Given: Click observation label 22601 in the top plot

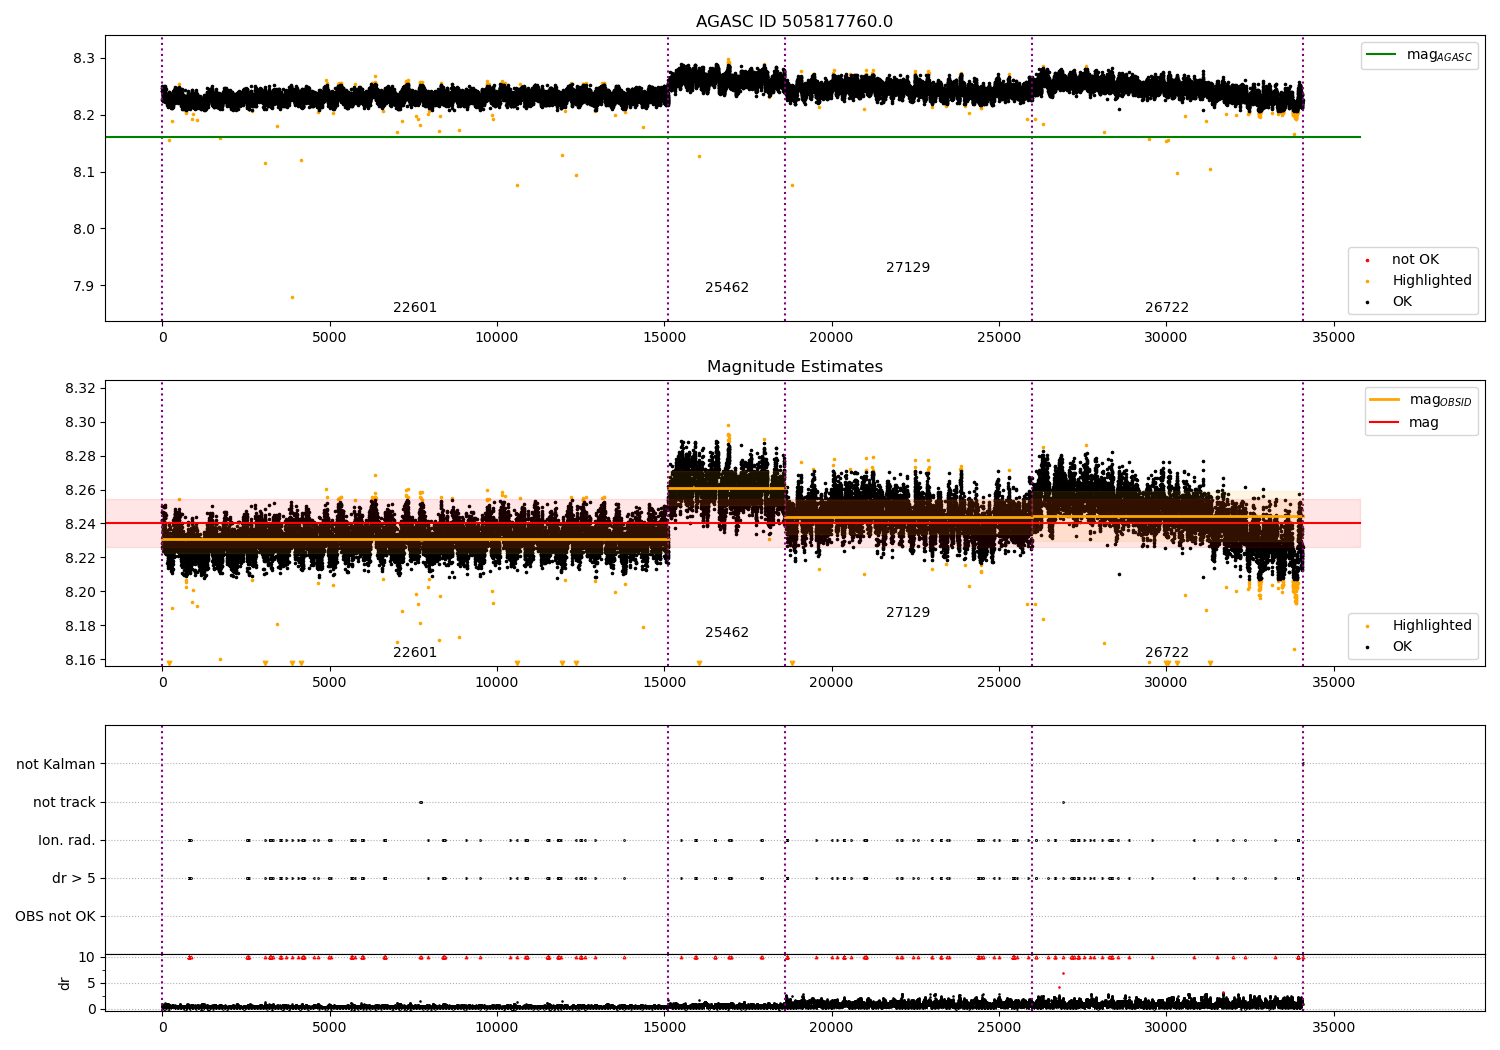Looking at the screenshot, I should pyautogui.click(x=415, y=308).
